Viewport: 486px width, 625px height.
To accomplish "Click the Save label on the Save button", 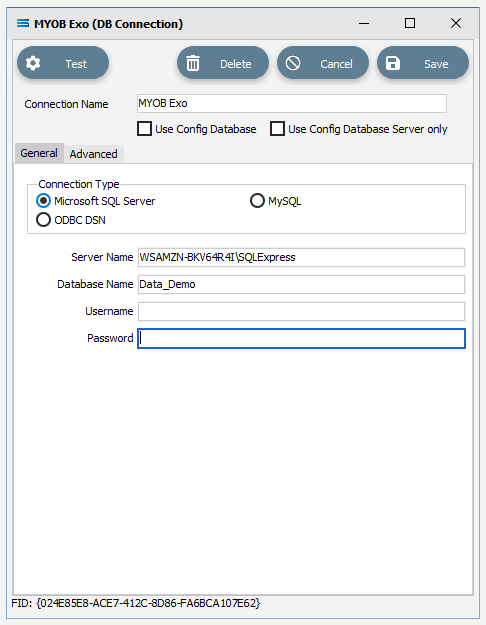I will (436, 64).
